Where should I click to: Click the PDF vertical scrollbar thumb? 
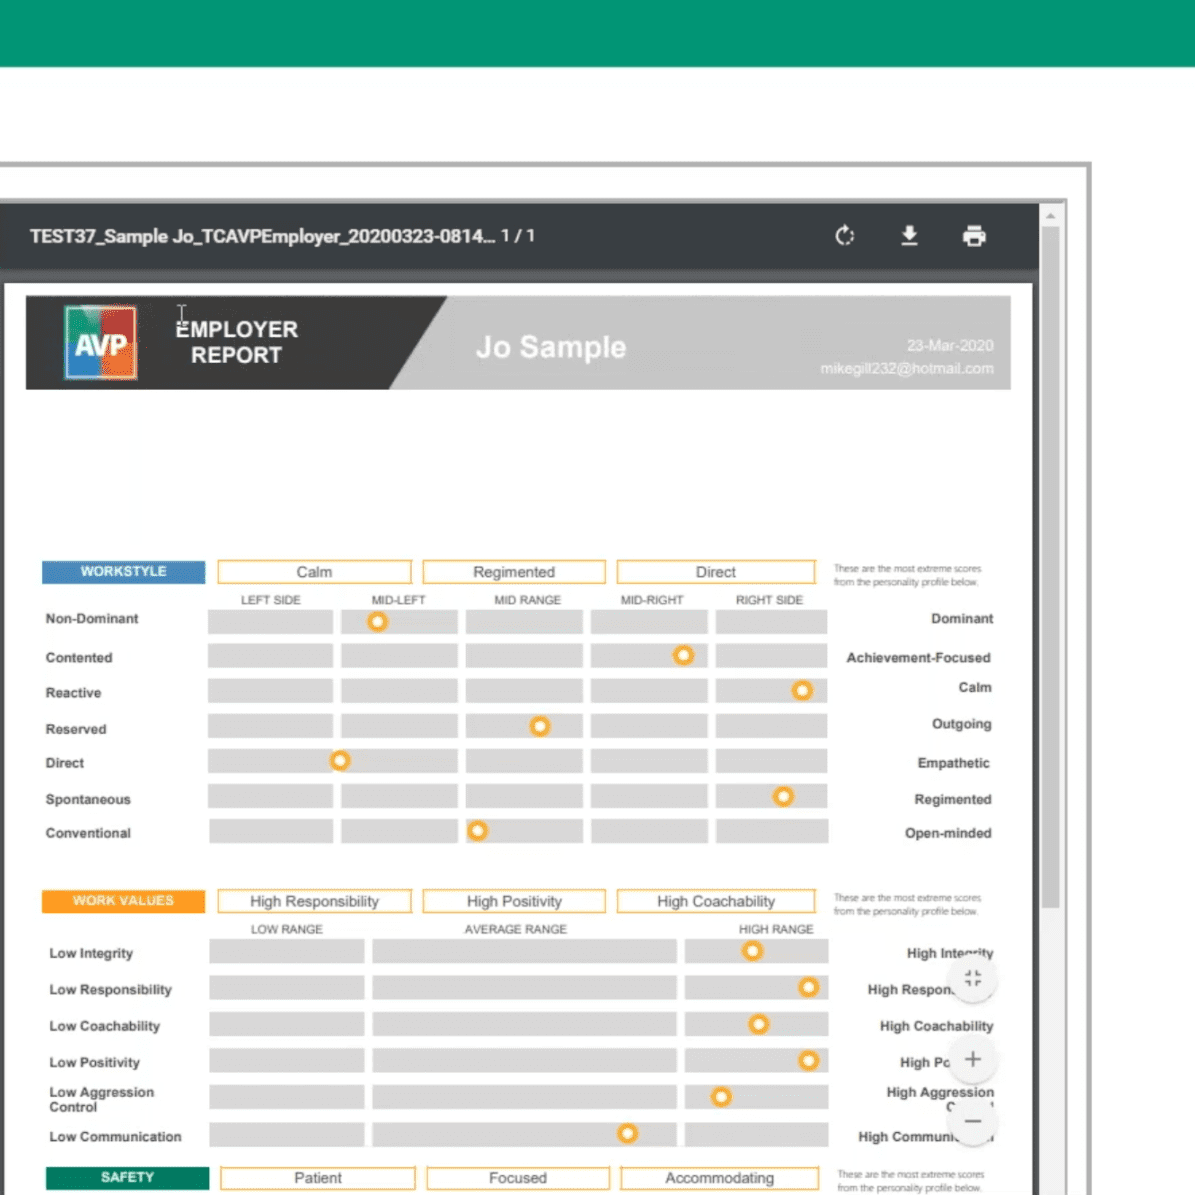tap(1050, 560)
